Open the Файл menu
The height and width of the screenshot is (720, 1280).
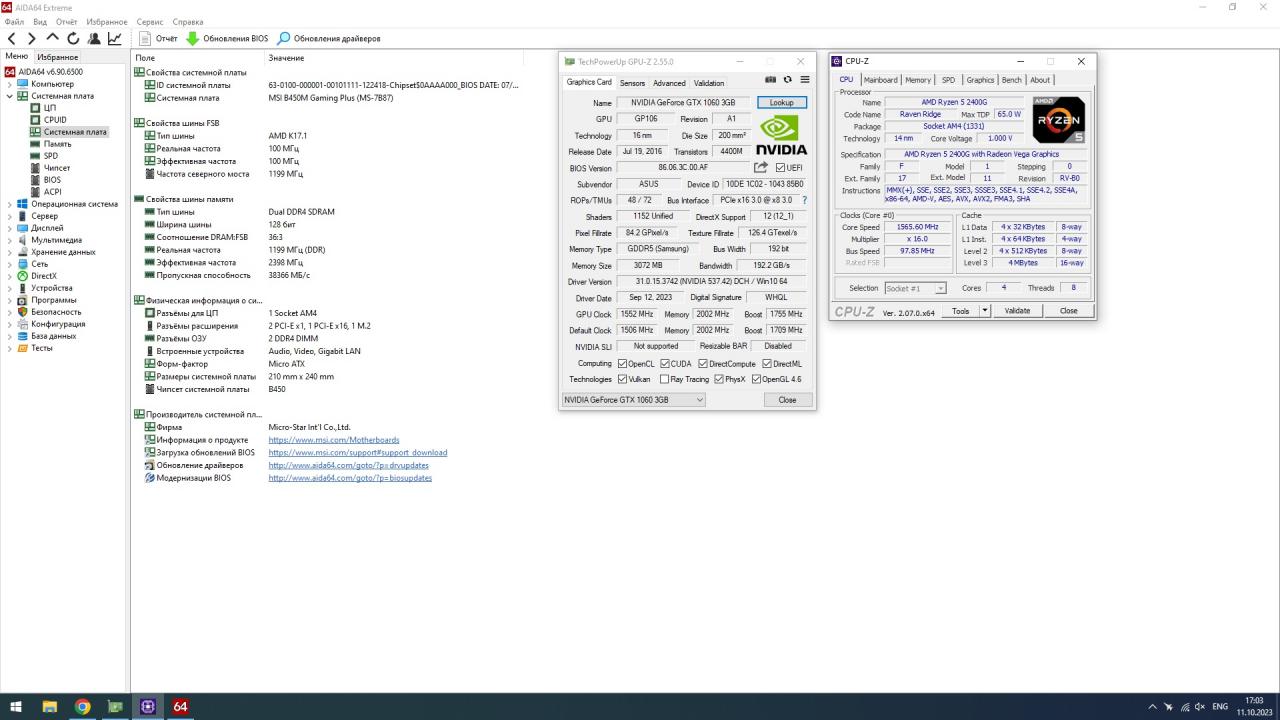(15, 22)
